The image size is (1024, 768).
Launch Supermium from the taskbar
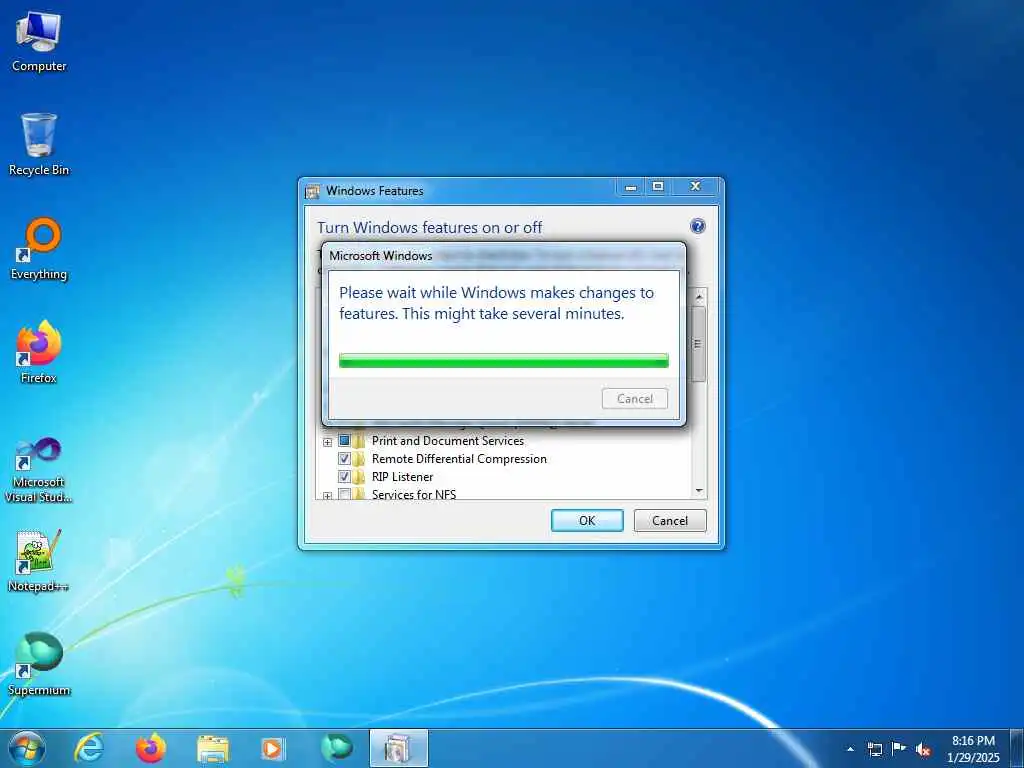pos(336,748)
